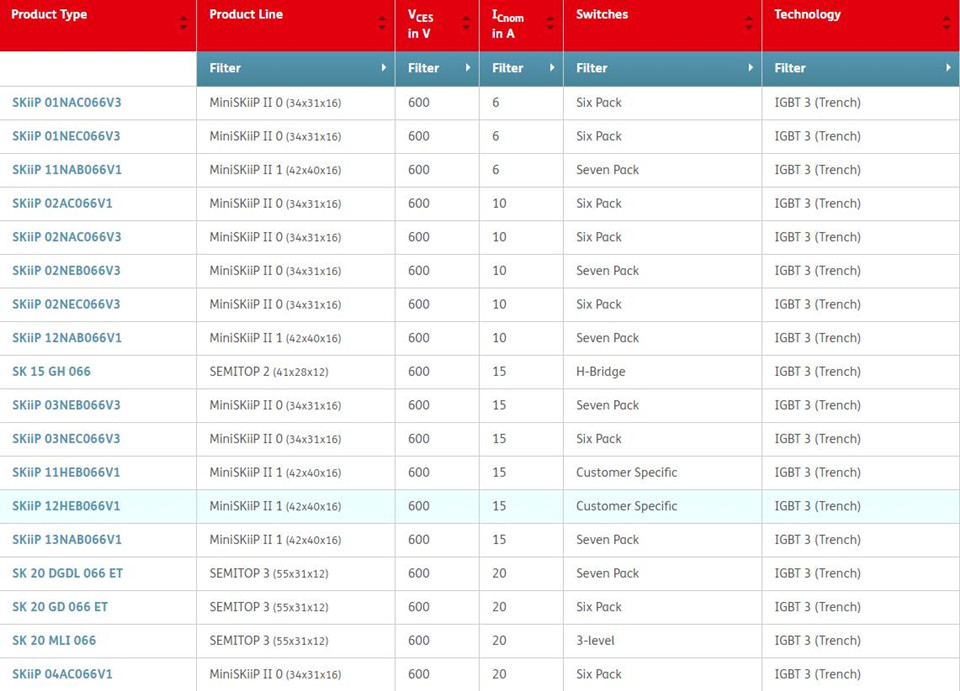The height and width of the screenshot is (691, 960).
Task: Select Seven Pack in SKiiP 03NEB066V3 row
Action: pos(607,405)
